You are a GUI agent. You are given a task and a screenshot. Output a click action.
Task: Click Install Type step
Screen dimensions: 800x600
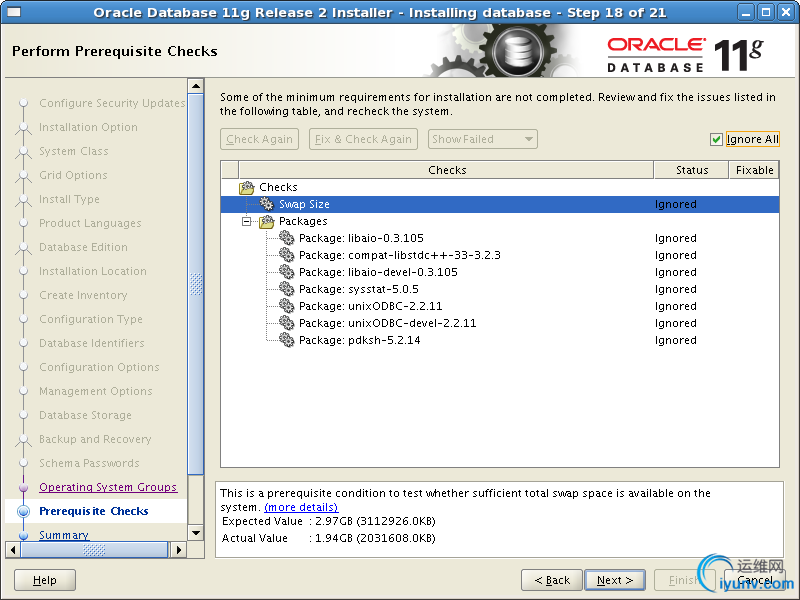[69, 199]
